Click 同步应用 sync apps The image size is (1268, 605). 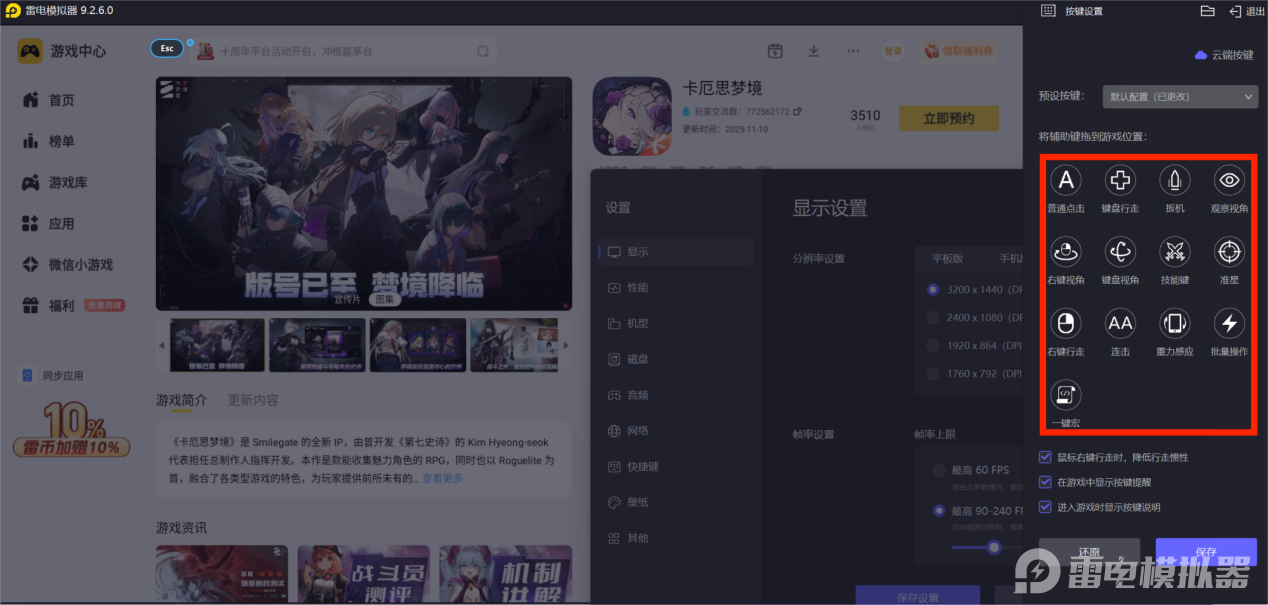53,376
